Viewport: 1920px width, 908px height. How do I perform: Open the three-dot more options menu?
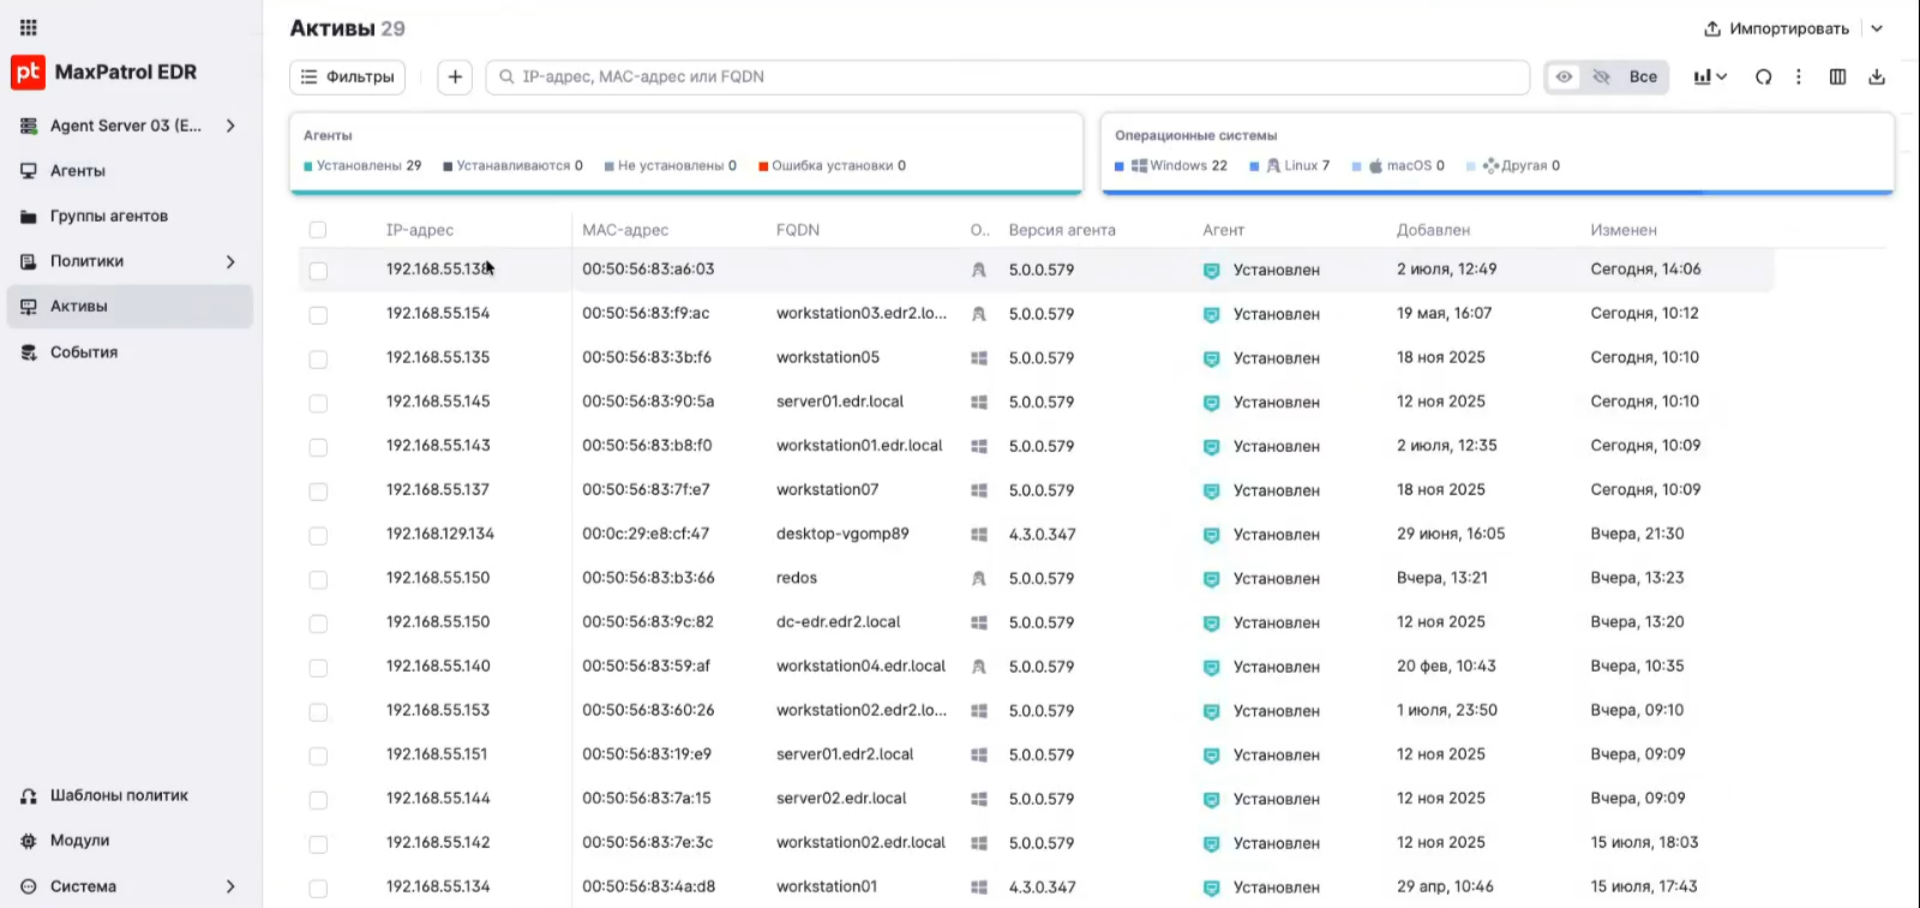point(1799,77)
